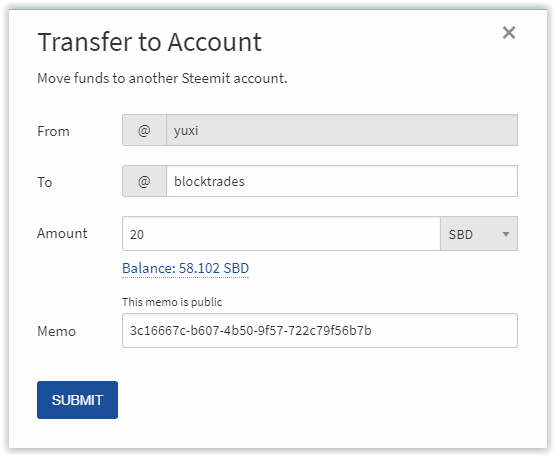Click the 'This memo is public' notice

click(172, 302)
